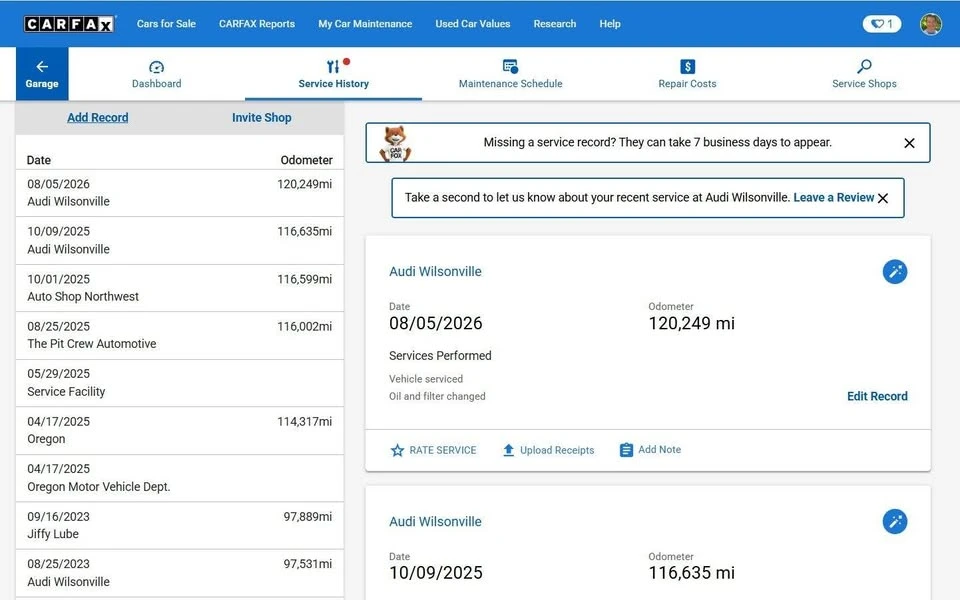Open Audi Wilsonville shop link dated 08/05/2026
Viewport: 960px width, 600px height.
coord(435,271)
